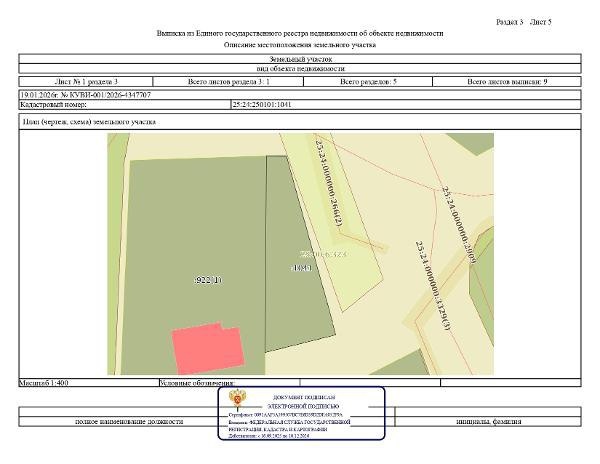Click map label '25:24:000000:2909'

459,225
